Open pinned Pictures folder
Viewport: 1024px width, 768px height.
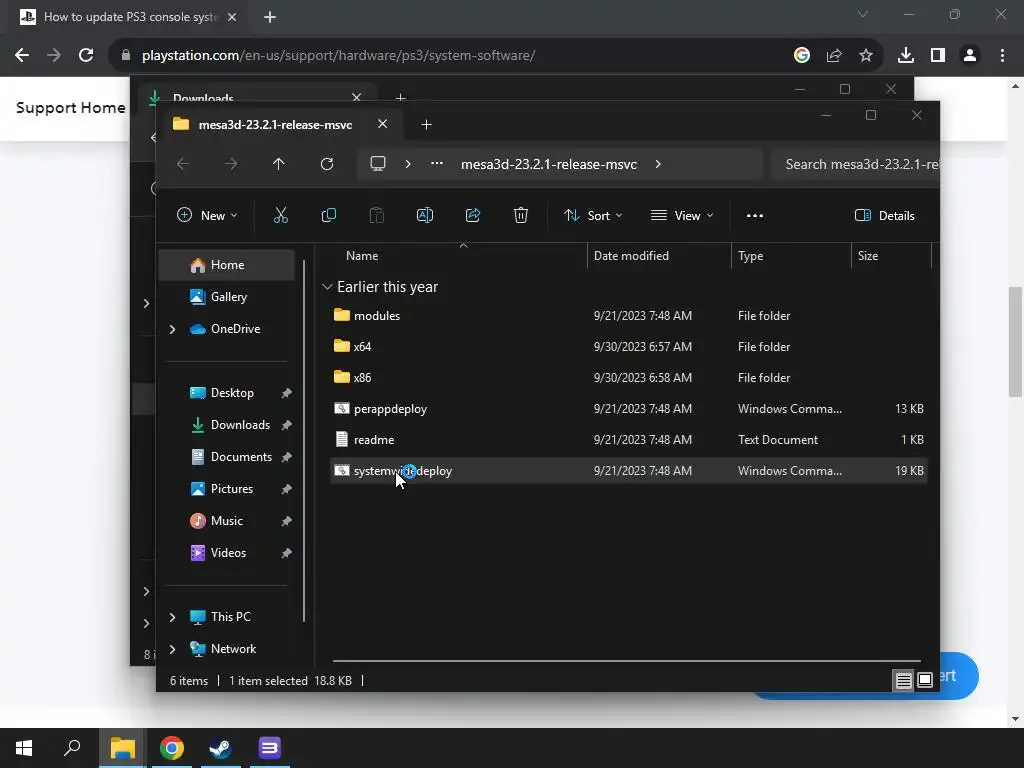click(x=232, y=489)
